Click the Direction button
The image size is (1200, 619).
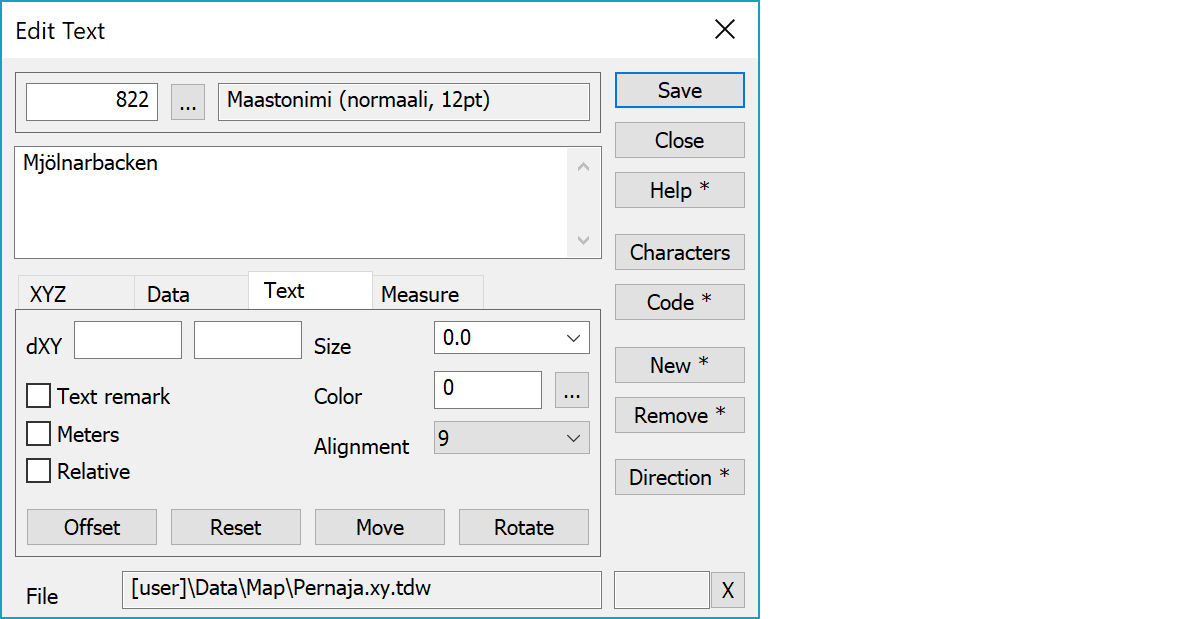point(679,478)
